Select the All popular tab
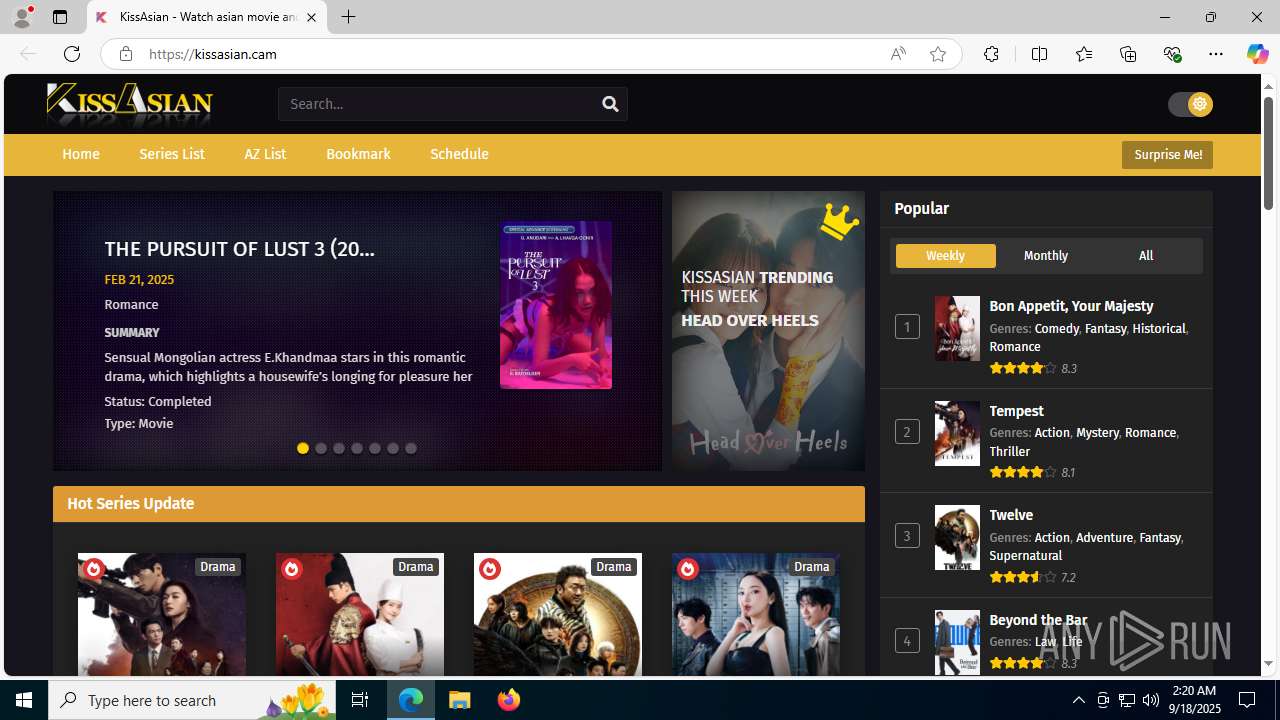 (x=1146, y=256)
